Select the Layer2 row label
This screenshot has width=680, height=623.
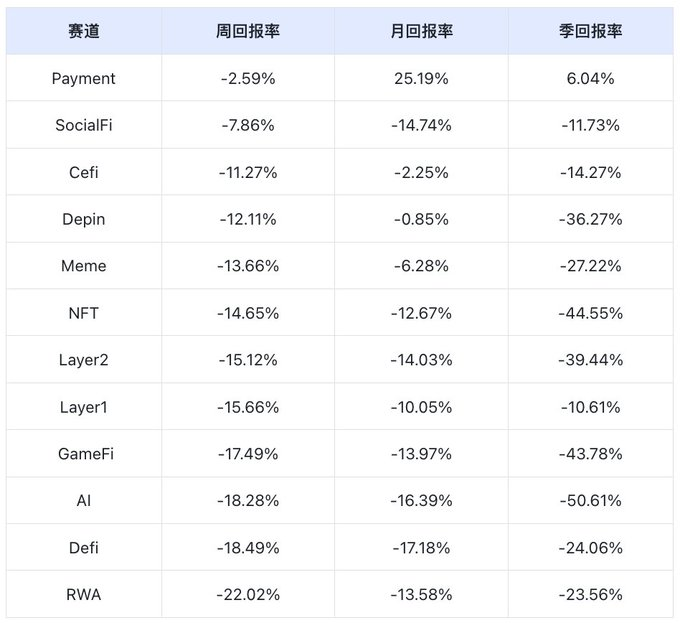84,360
